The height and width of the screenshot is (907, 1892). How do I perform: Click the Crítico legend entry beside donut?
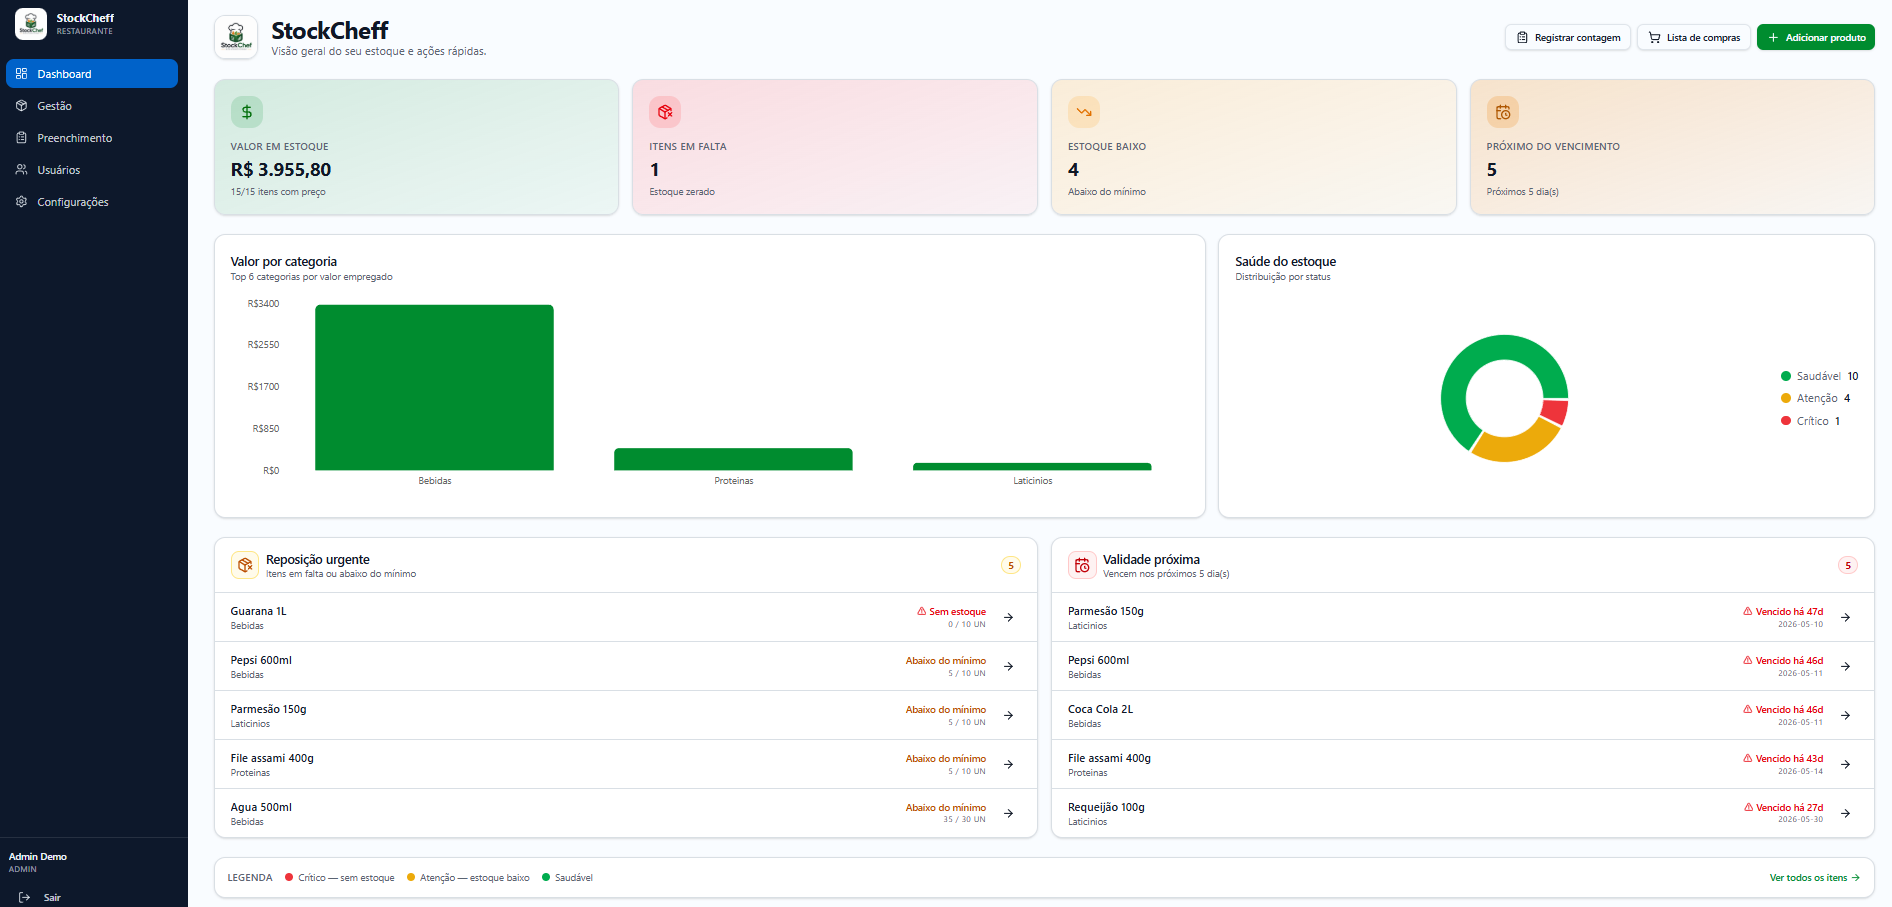click(1810, 421)
